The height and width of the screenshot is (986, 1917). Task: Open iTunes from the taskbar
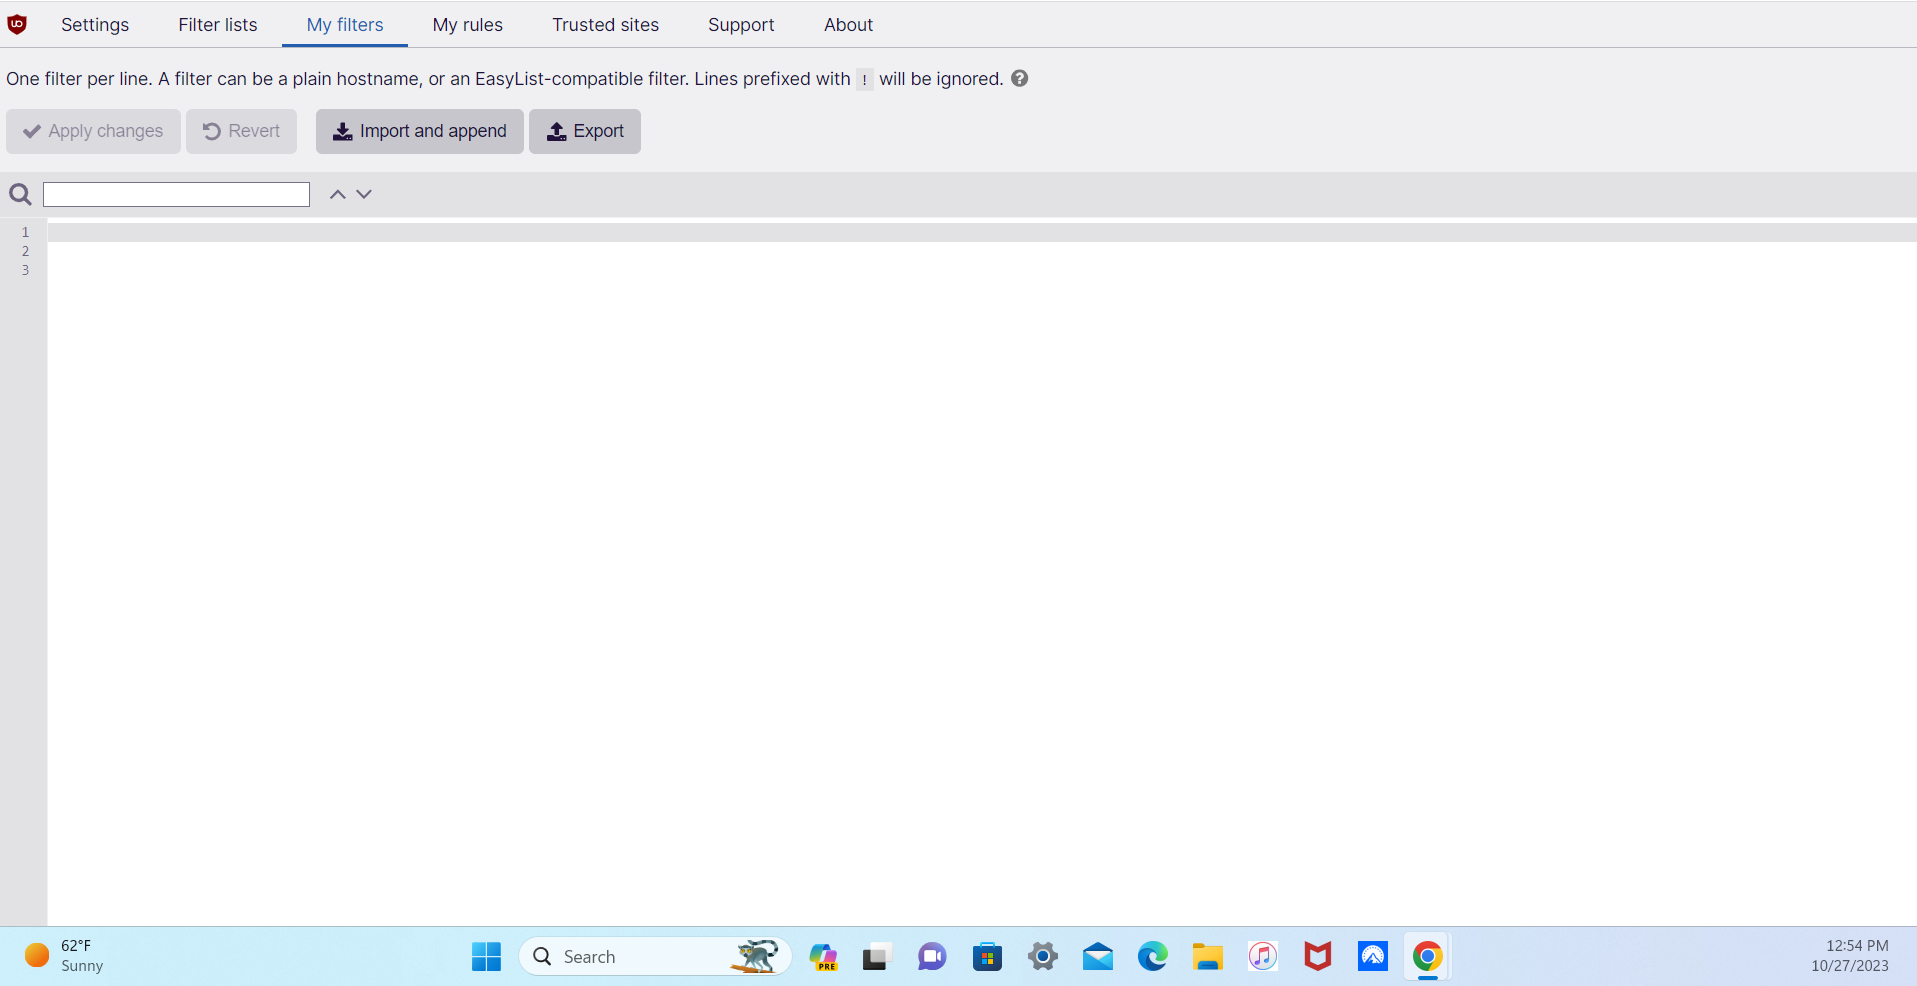(1262, 956)
